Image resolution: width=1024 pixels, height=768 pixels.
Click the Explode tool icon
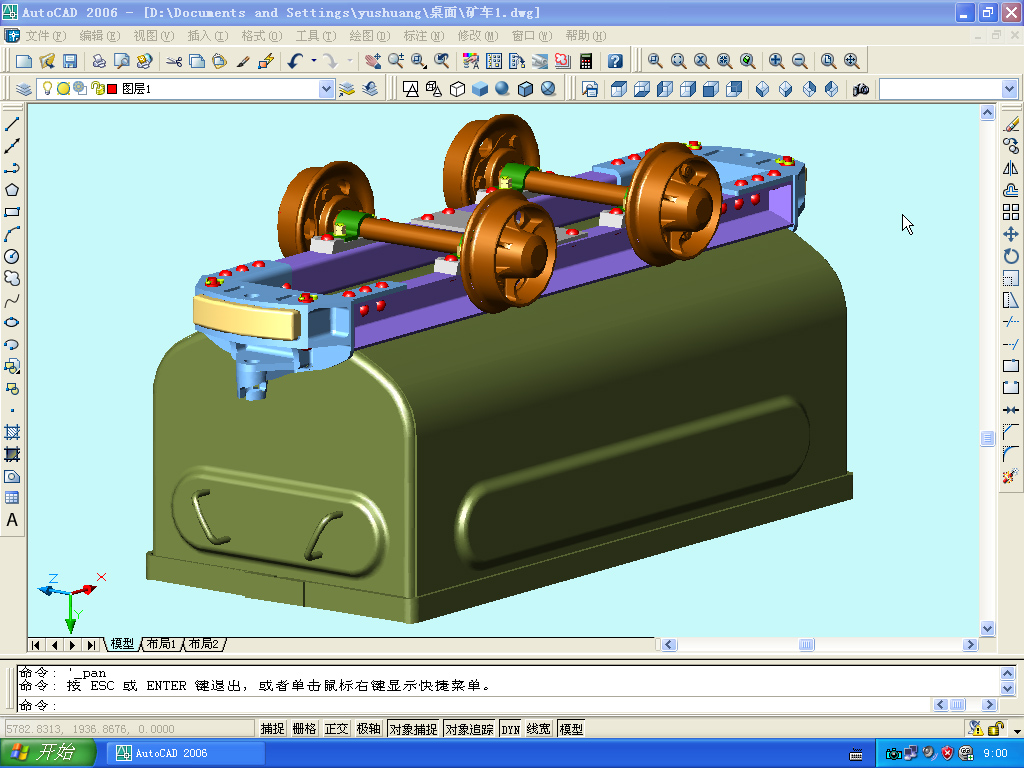[1011, 476]
